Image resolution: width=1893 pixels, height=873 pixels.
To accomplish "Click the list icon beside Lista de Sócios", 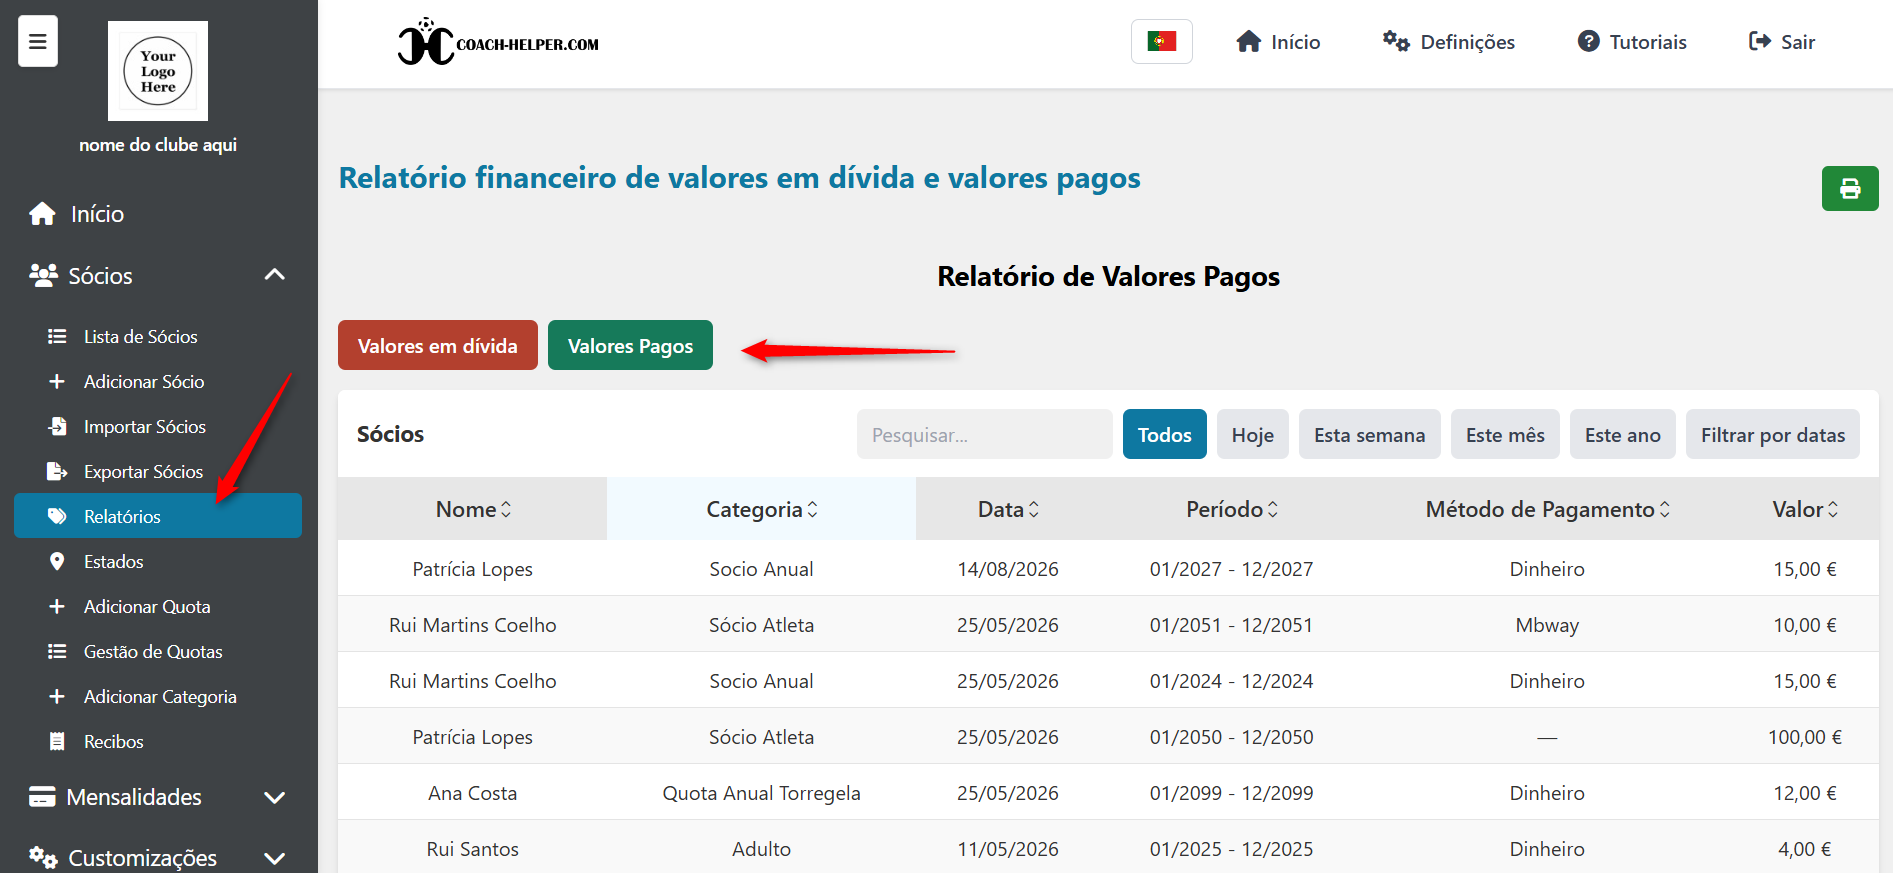I will point(57,337).
